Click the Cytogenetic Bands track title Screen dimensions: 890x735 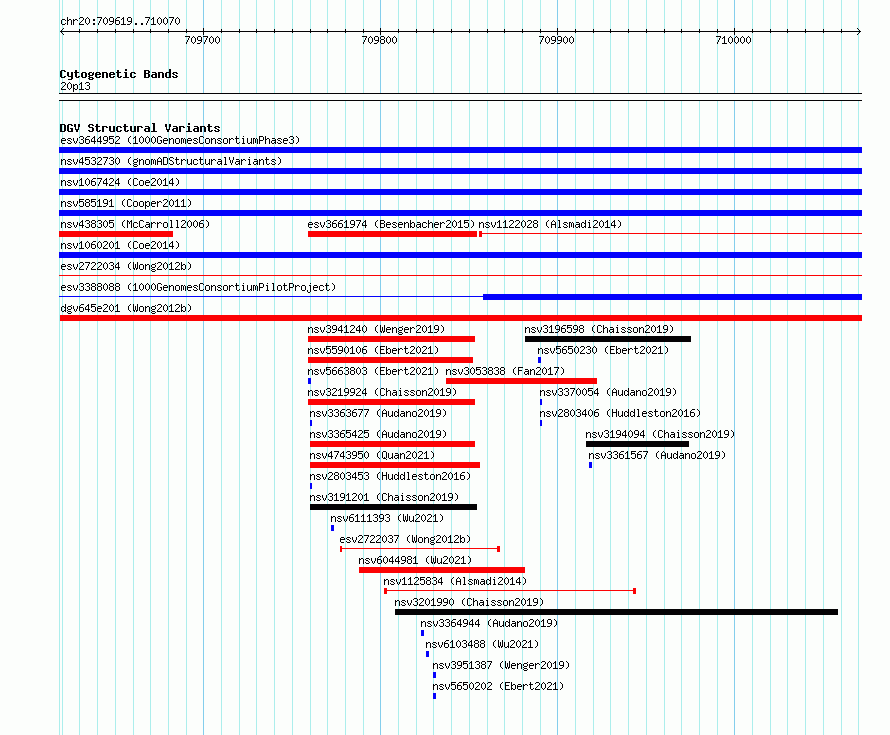[119, 74]
